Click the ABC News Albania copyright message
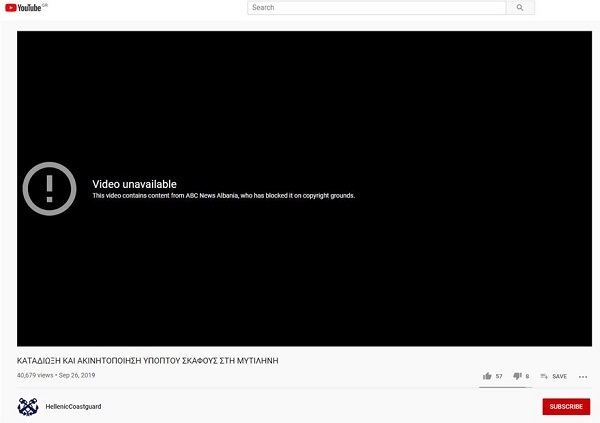The height and width of the screenshot is (423, 600). click(x=223, y=196)
